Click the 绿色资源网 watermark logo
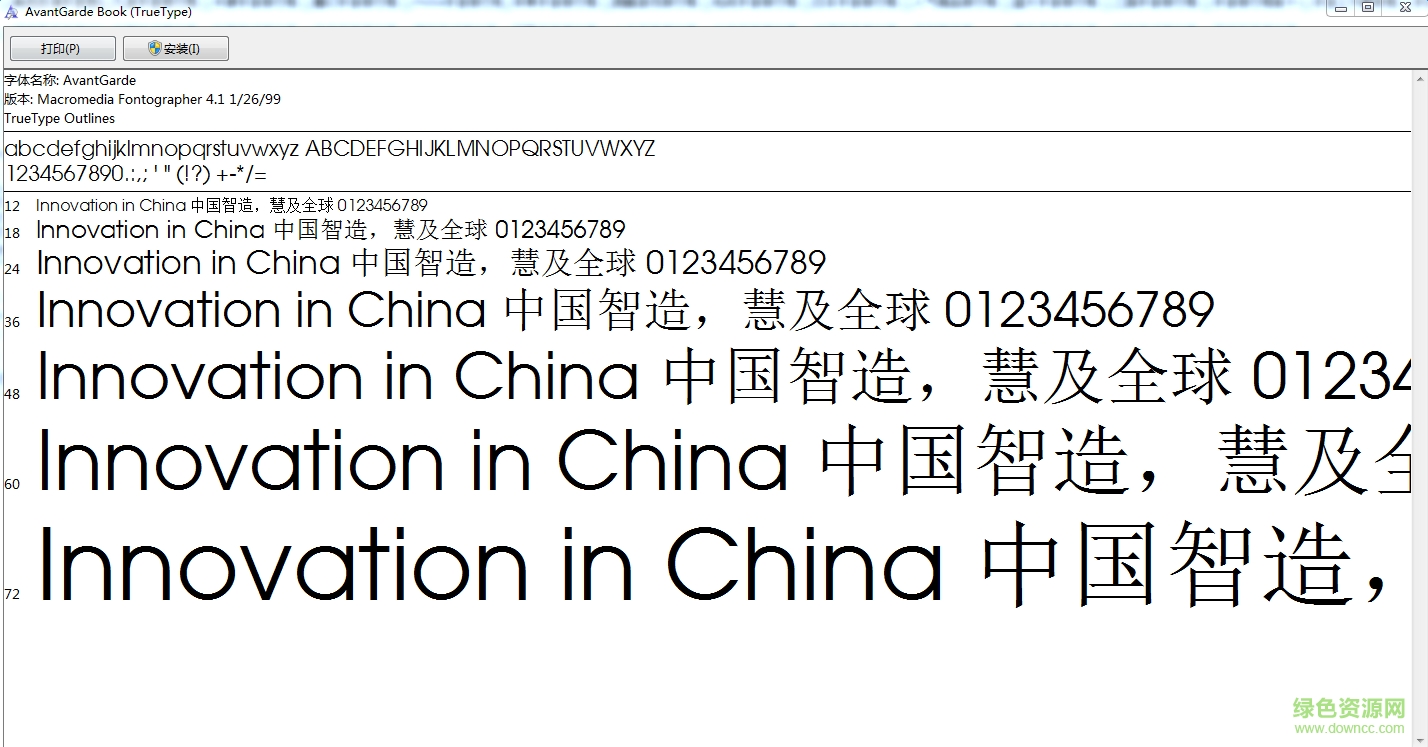This screenshot has width=1428, height=747. pos(1348,714)
